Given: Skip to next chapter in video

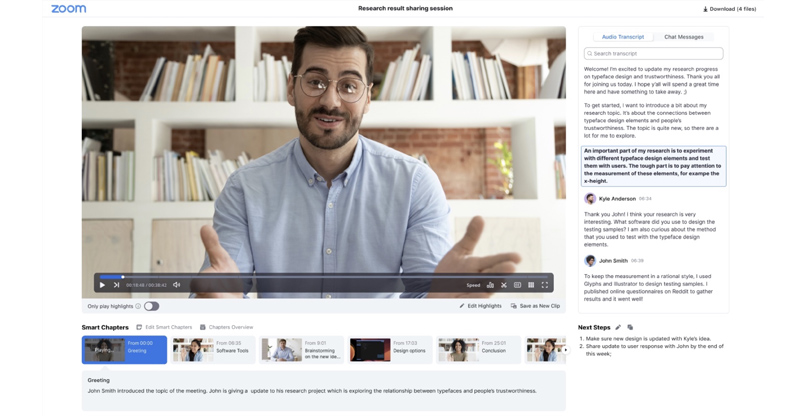Looking at the screenshot, I should pyautogui.click(x=116, y=285).
